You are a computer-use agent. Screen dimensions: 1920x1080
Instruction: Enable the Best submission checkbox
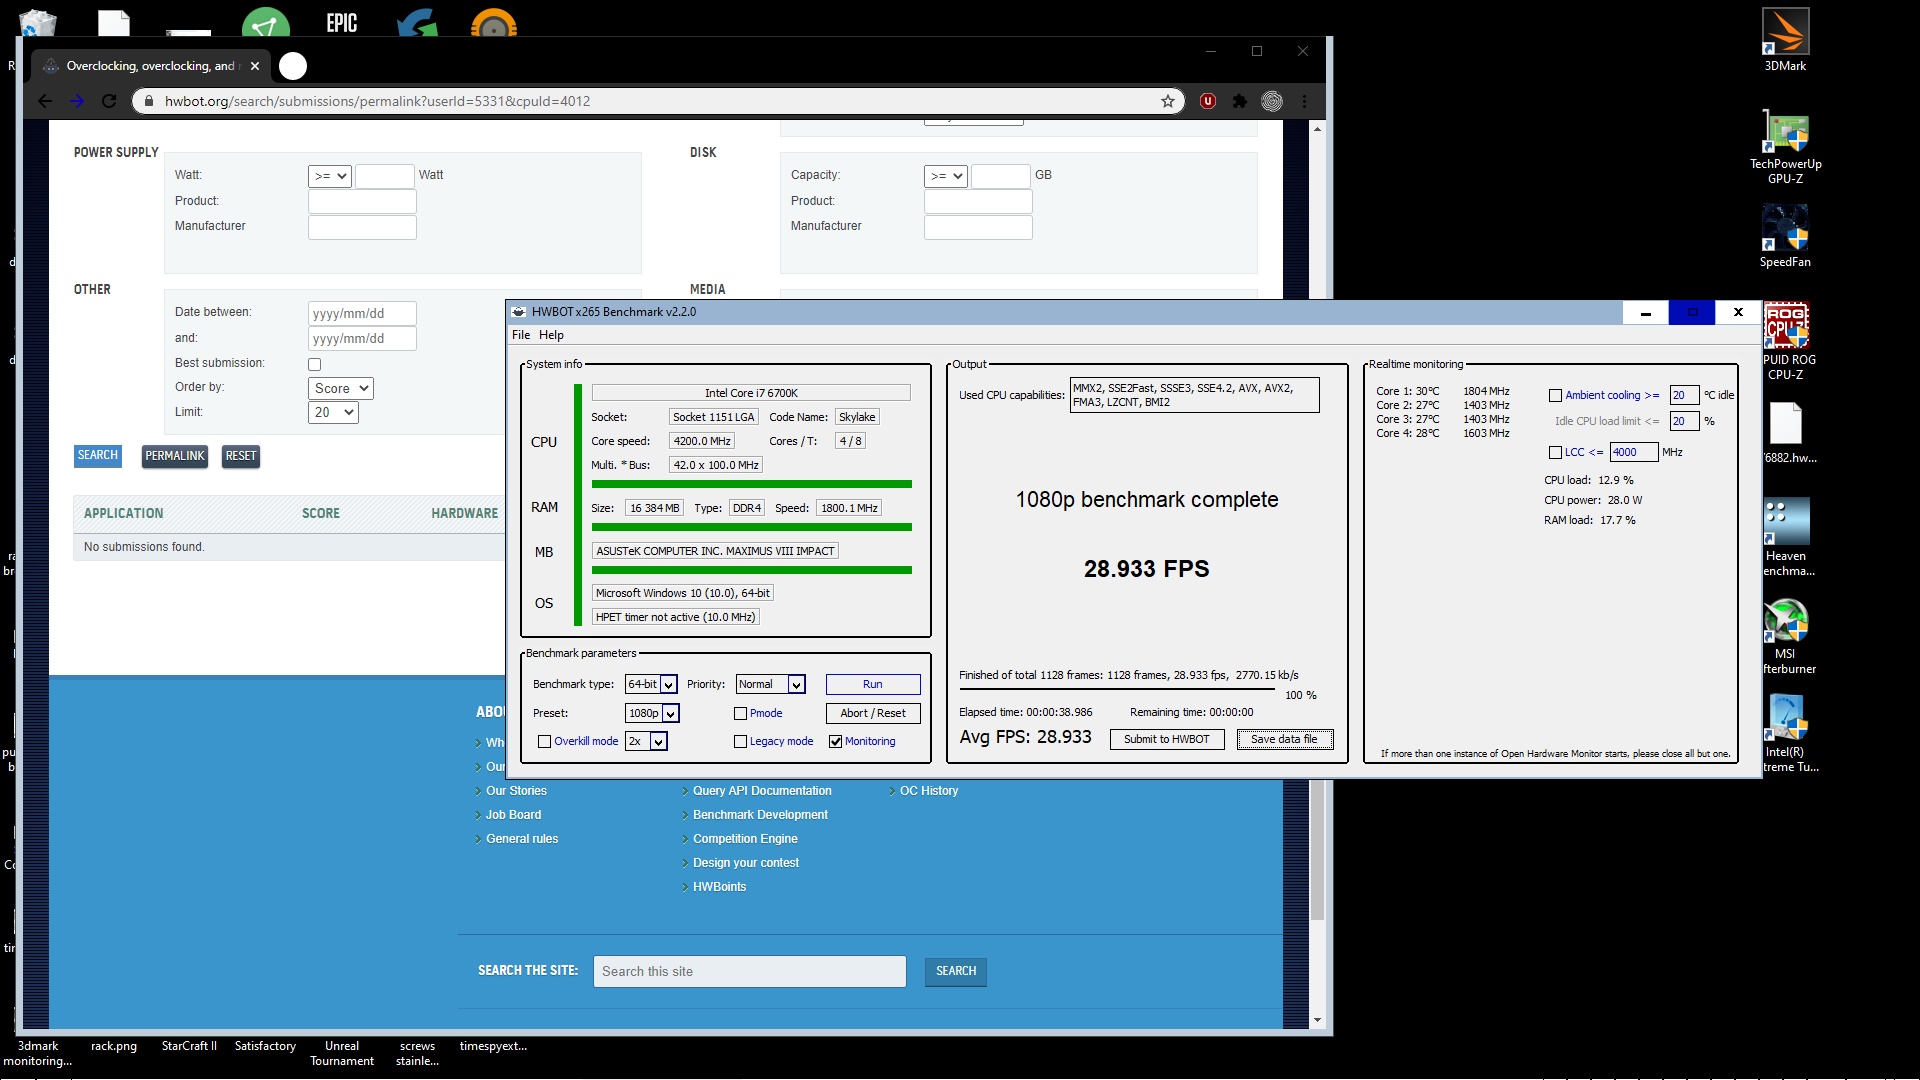(315, 364)
